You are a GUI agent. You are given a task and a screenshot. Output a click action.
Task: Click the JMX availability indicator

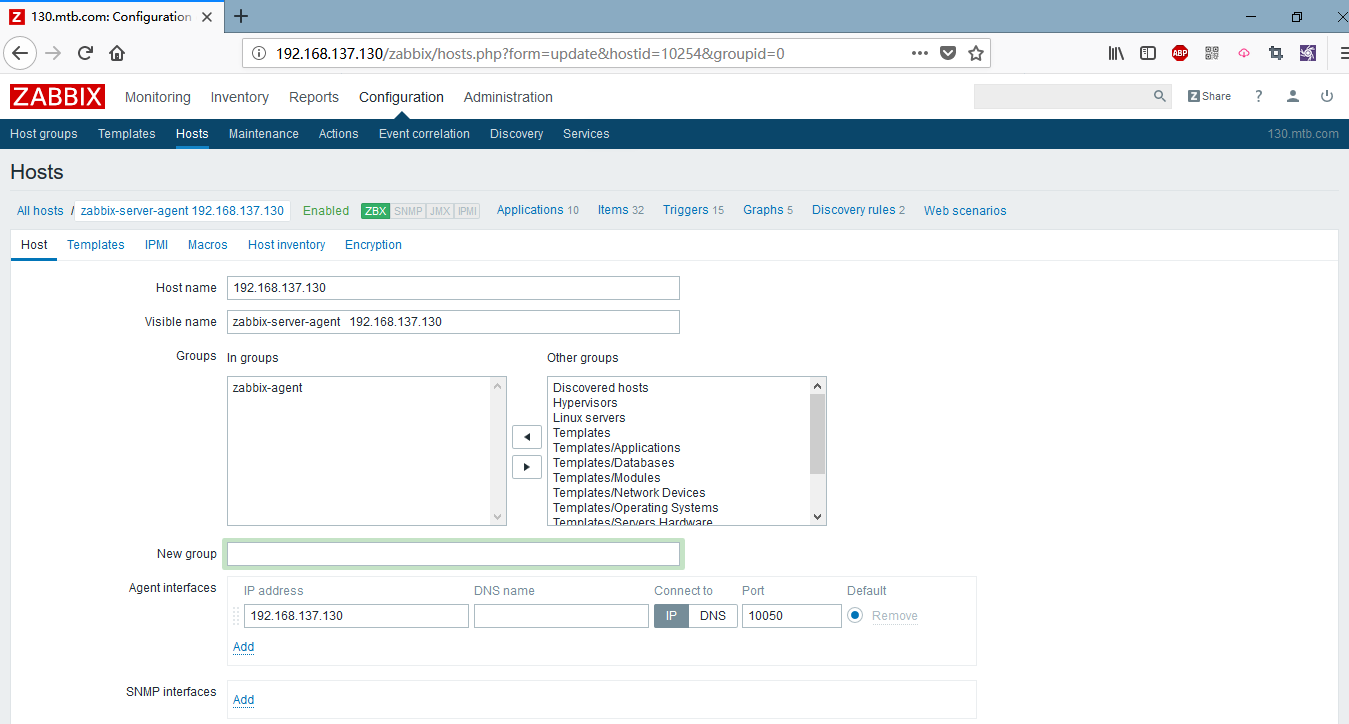coord(440,211)
